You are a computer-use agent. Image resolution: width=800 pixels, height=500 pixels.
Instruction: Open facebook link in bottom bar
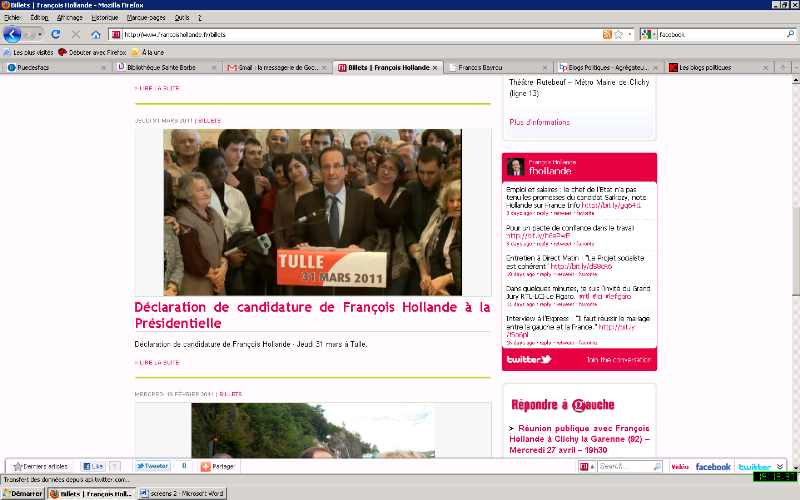713,466
